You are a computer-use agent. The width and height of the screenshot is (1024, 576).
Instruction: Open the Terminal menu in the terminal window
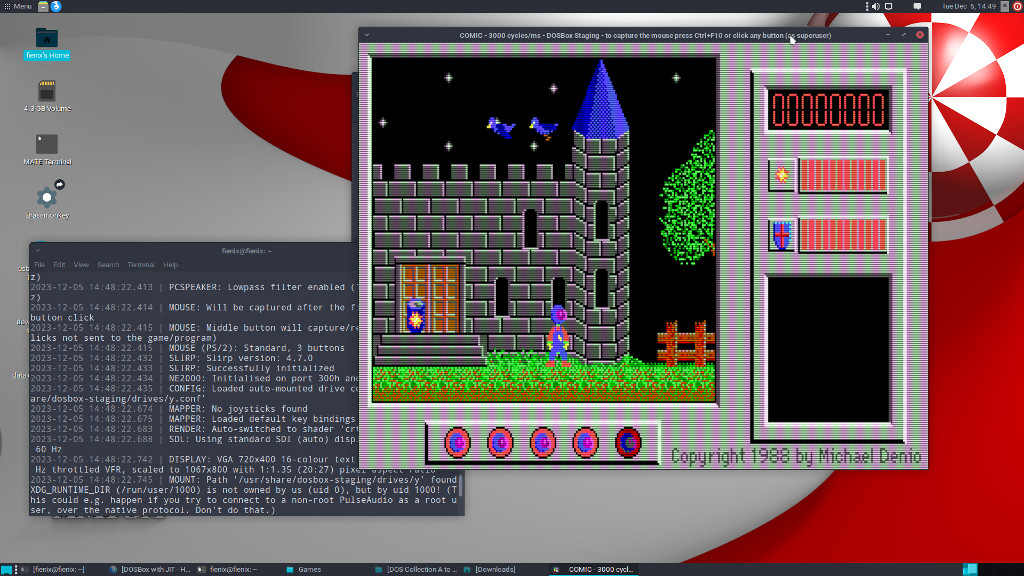point(141,265)
